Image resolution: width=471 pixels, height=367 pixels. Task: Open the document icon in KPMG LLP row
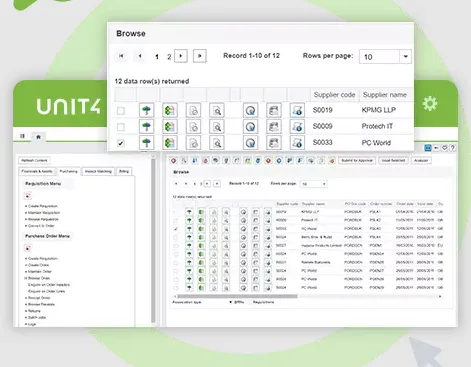pos(193,110)
